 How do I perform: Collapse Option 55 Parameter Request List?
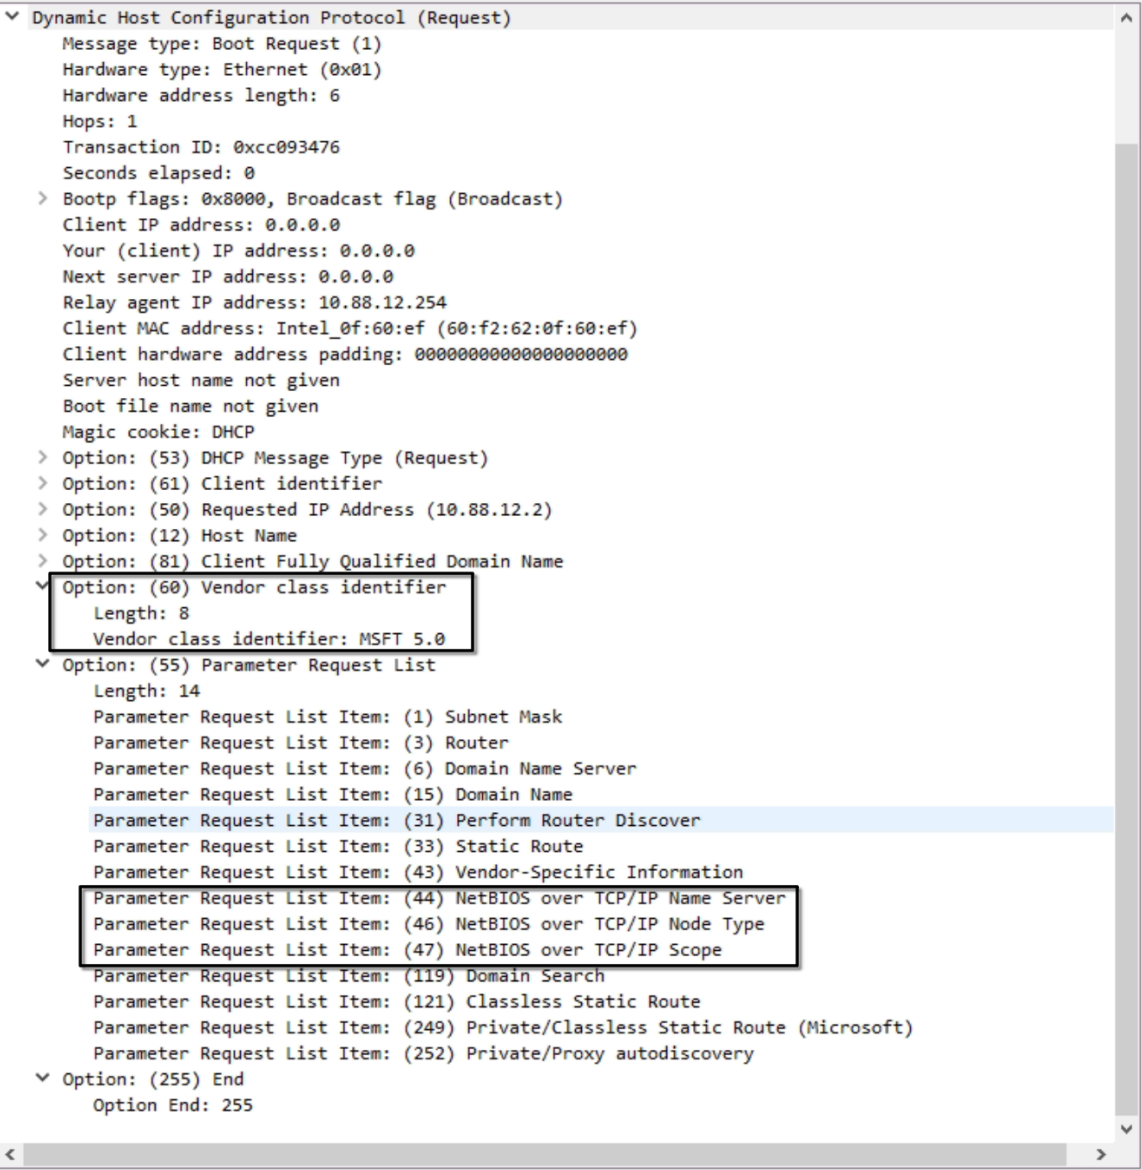tap(43, 664)
